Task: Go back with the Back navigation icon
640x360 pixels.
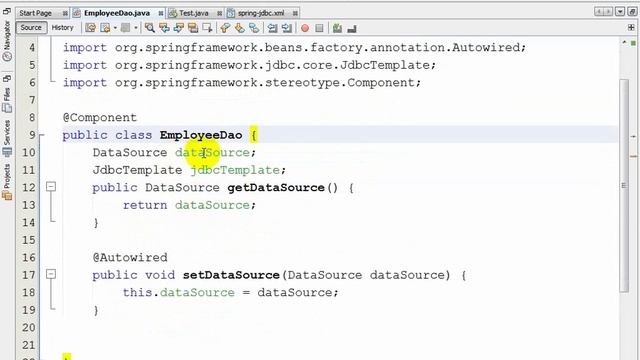Action: 105,28
